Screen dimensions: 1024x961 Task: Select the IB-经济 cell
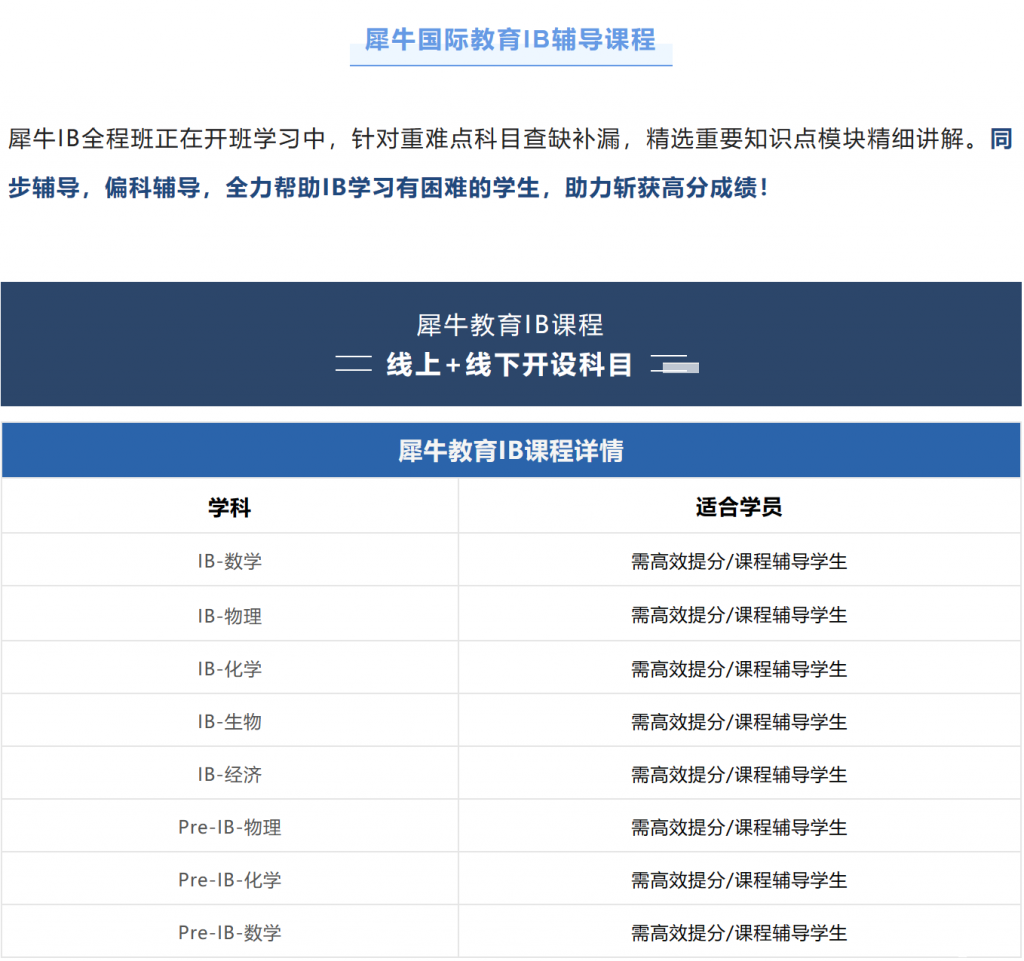point(230,774)
